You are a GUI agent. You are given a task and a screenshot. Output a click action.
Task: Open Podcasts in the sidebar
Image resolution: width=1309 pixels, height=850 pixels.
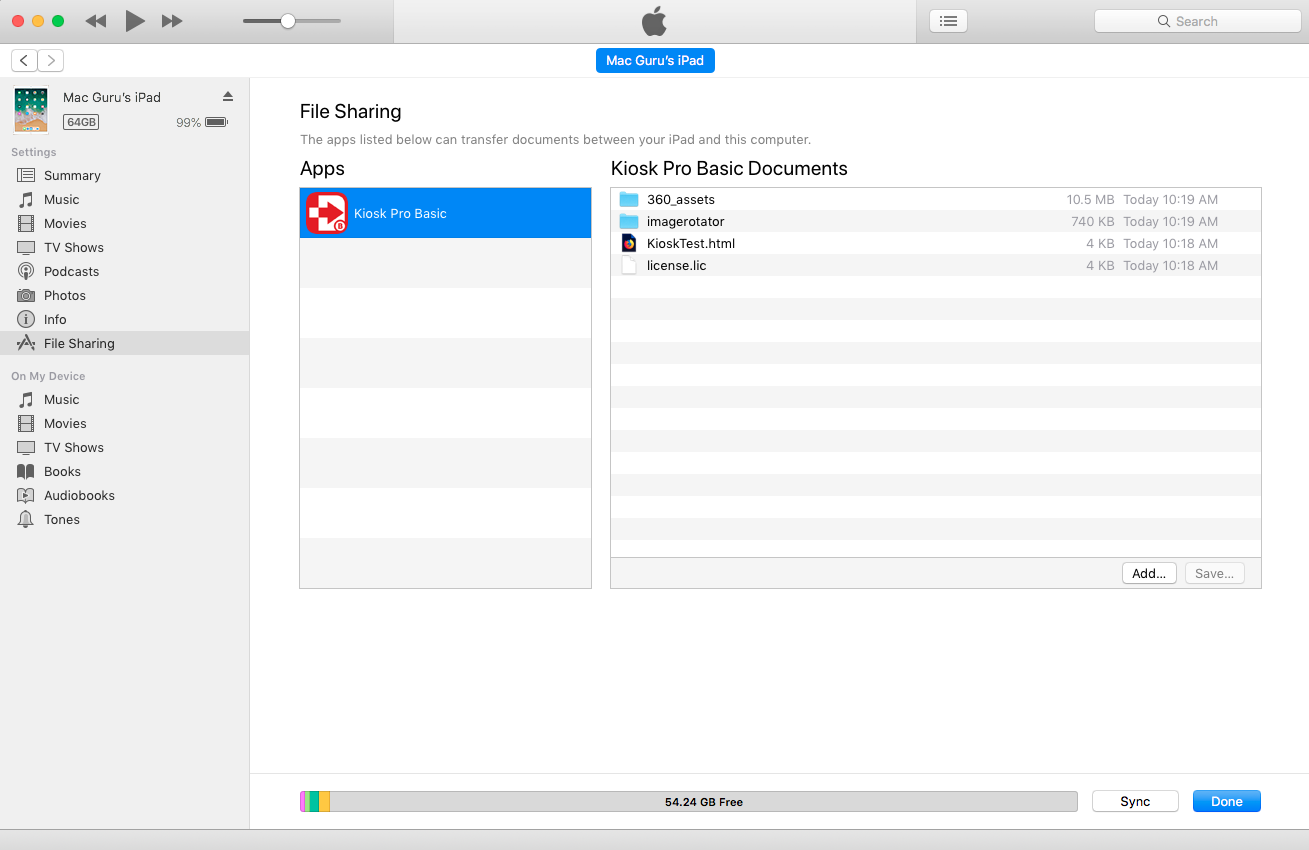point(124,271)
